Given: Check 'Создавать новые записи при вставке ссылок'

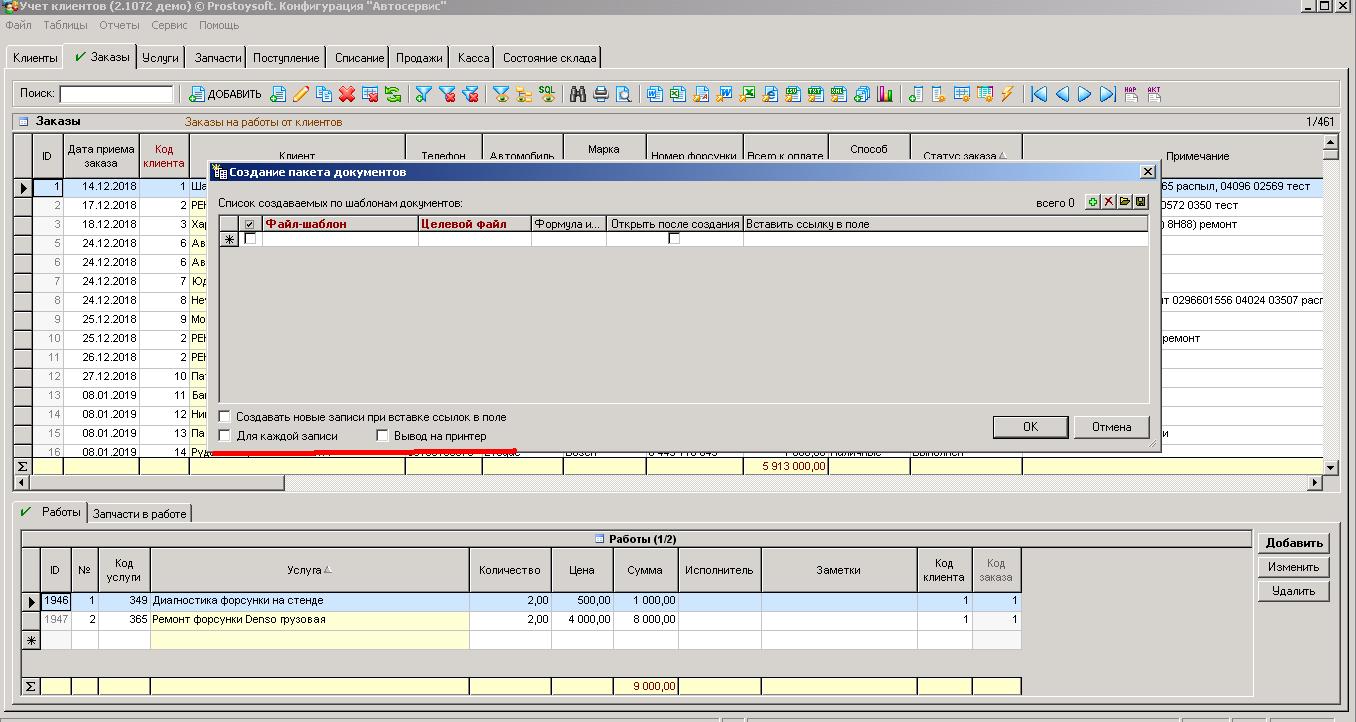Looking at the screenshot, I should click(225, 417).
